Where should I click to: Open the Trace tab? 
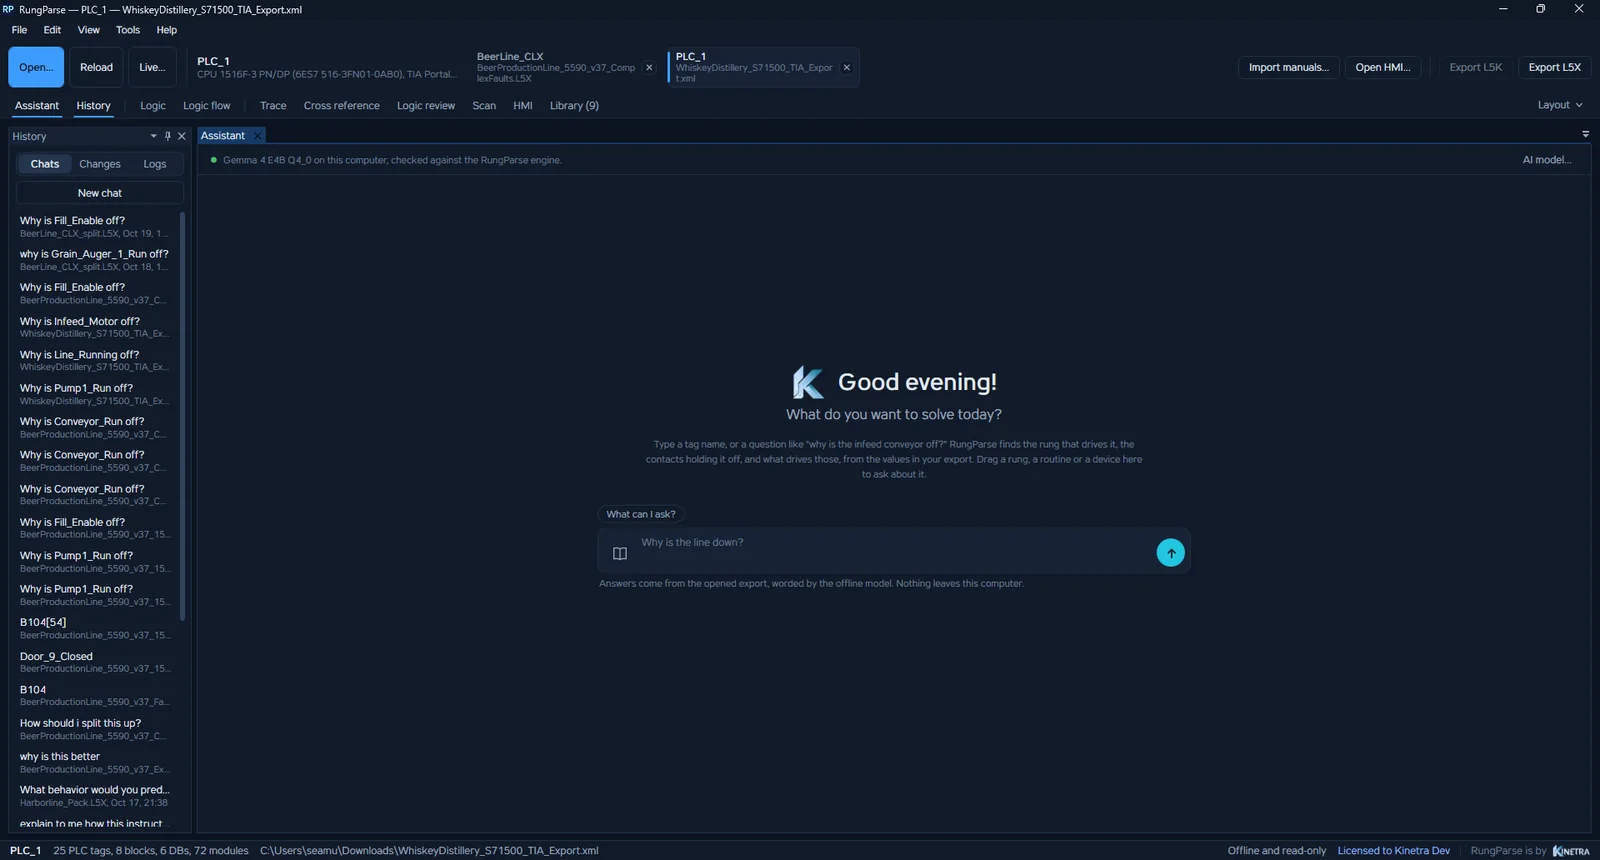point(273,106)
